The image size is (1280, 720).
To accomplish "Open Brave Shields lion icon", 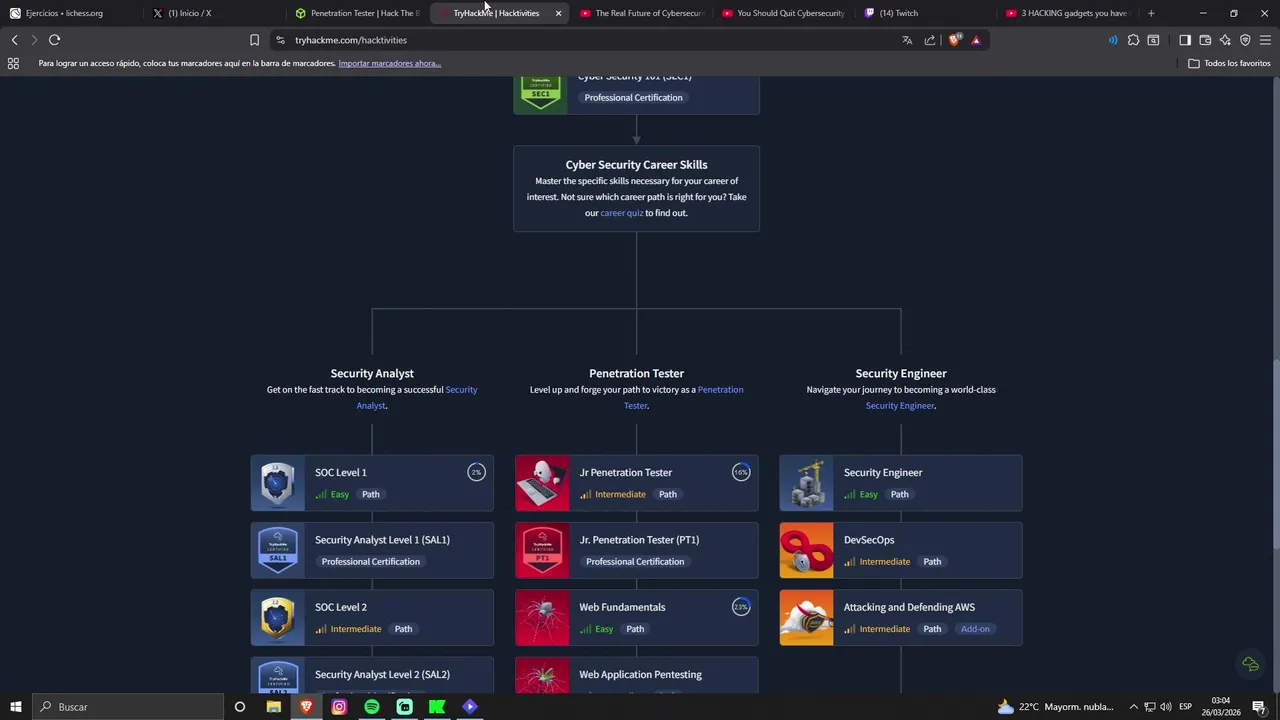I will (x=954, y=40).
